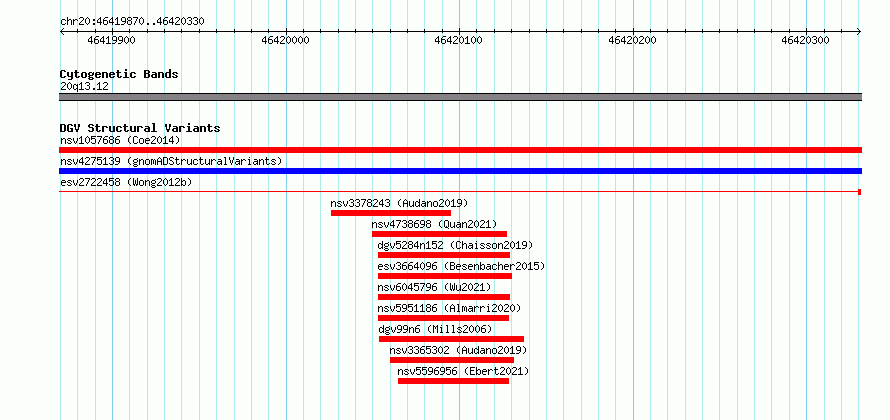Click the red bar under nsv4738698
Viewport: 890px width, 420px height.
[x=439, y=234]
